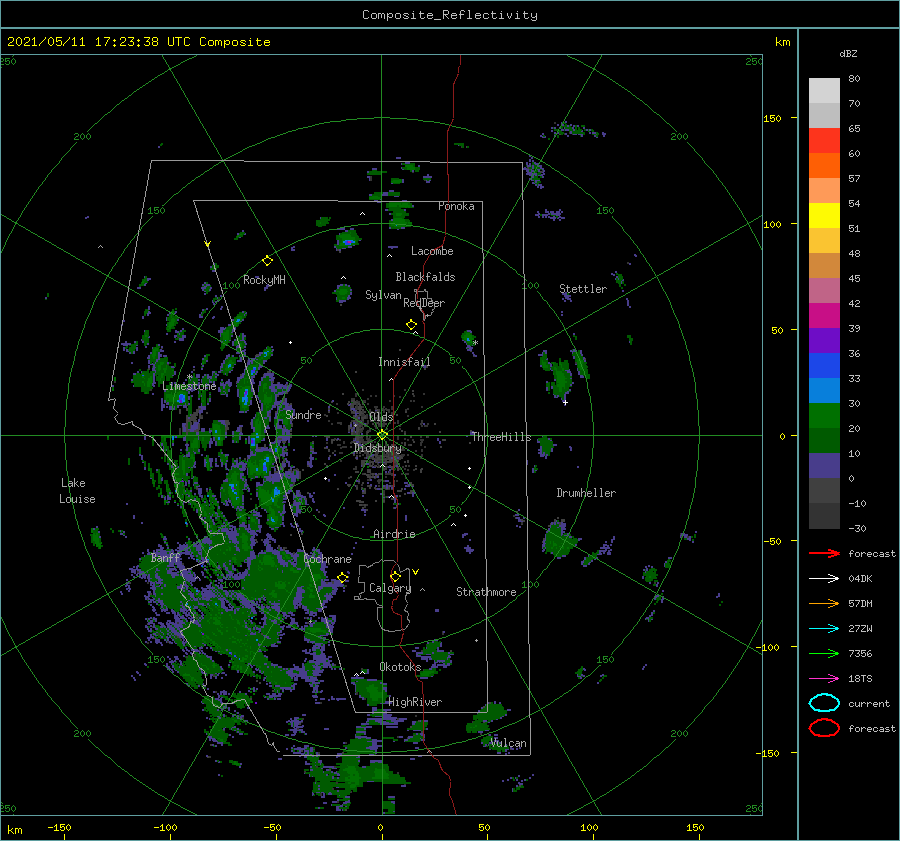This screenshot has height=841, width=900.
Task: Pick the dark gray -10 dBZ swatch
Action: (x=824, y=516)
